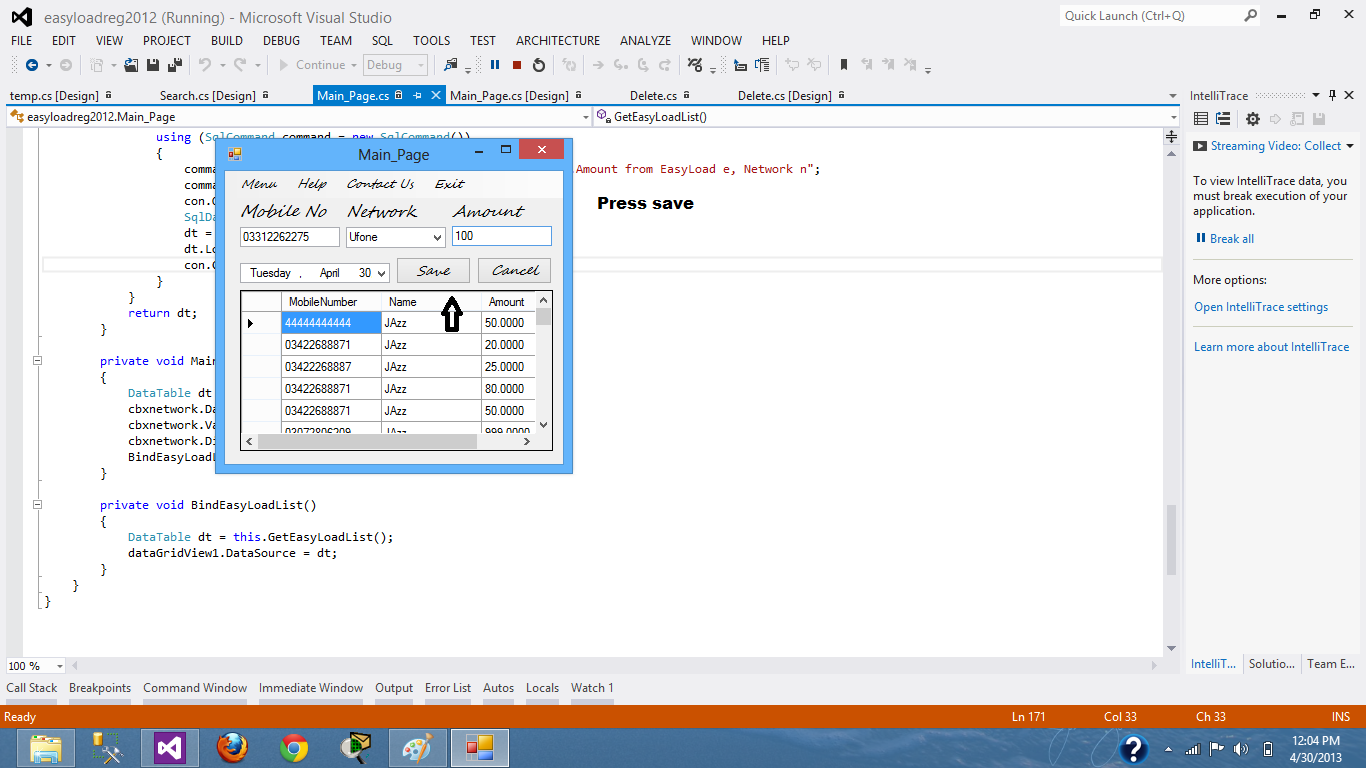This screenshot has width=1366, height=768.
Task: Open IntelliTrace settings gear icon
Action: pyautogui.click(x=1252, y=119)
